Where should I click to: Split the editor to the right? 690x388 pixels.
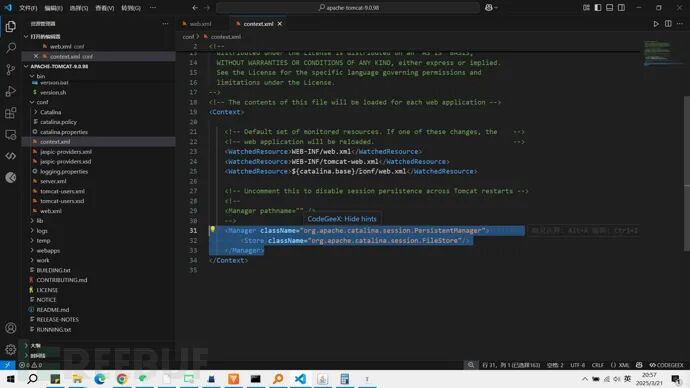668,24
